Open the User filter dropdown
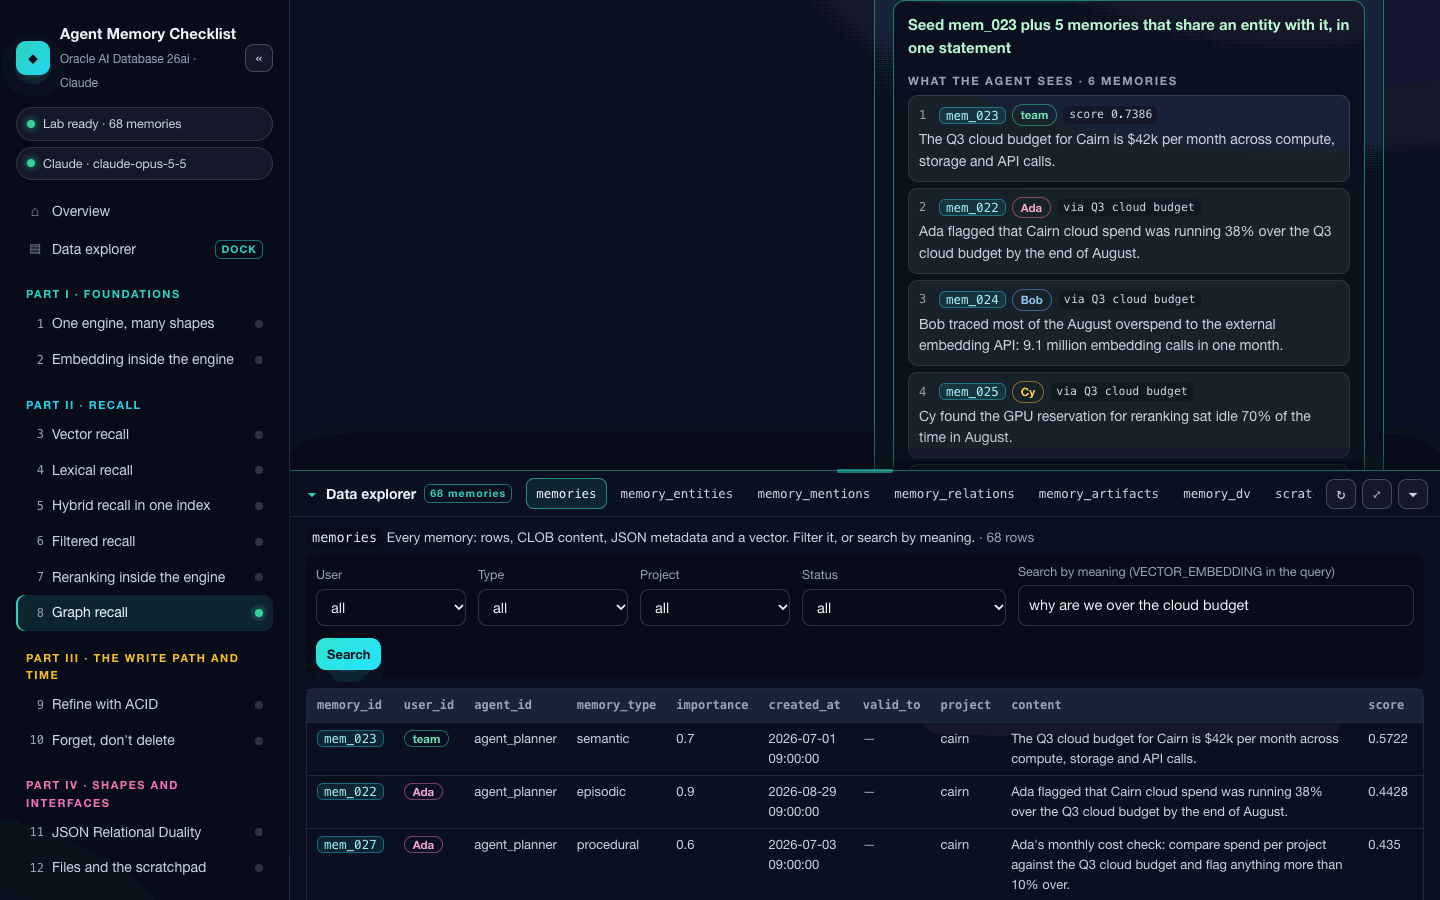This screenshot has height=900, width=1440. [391, 608]
